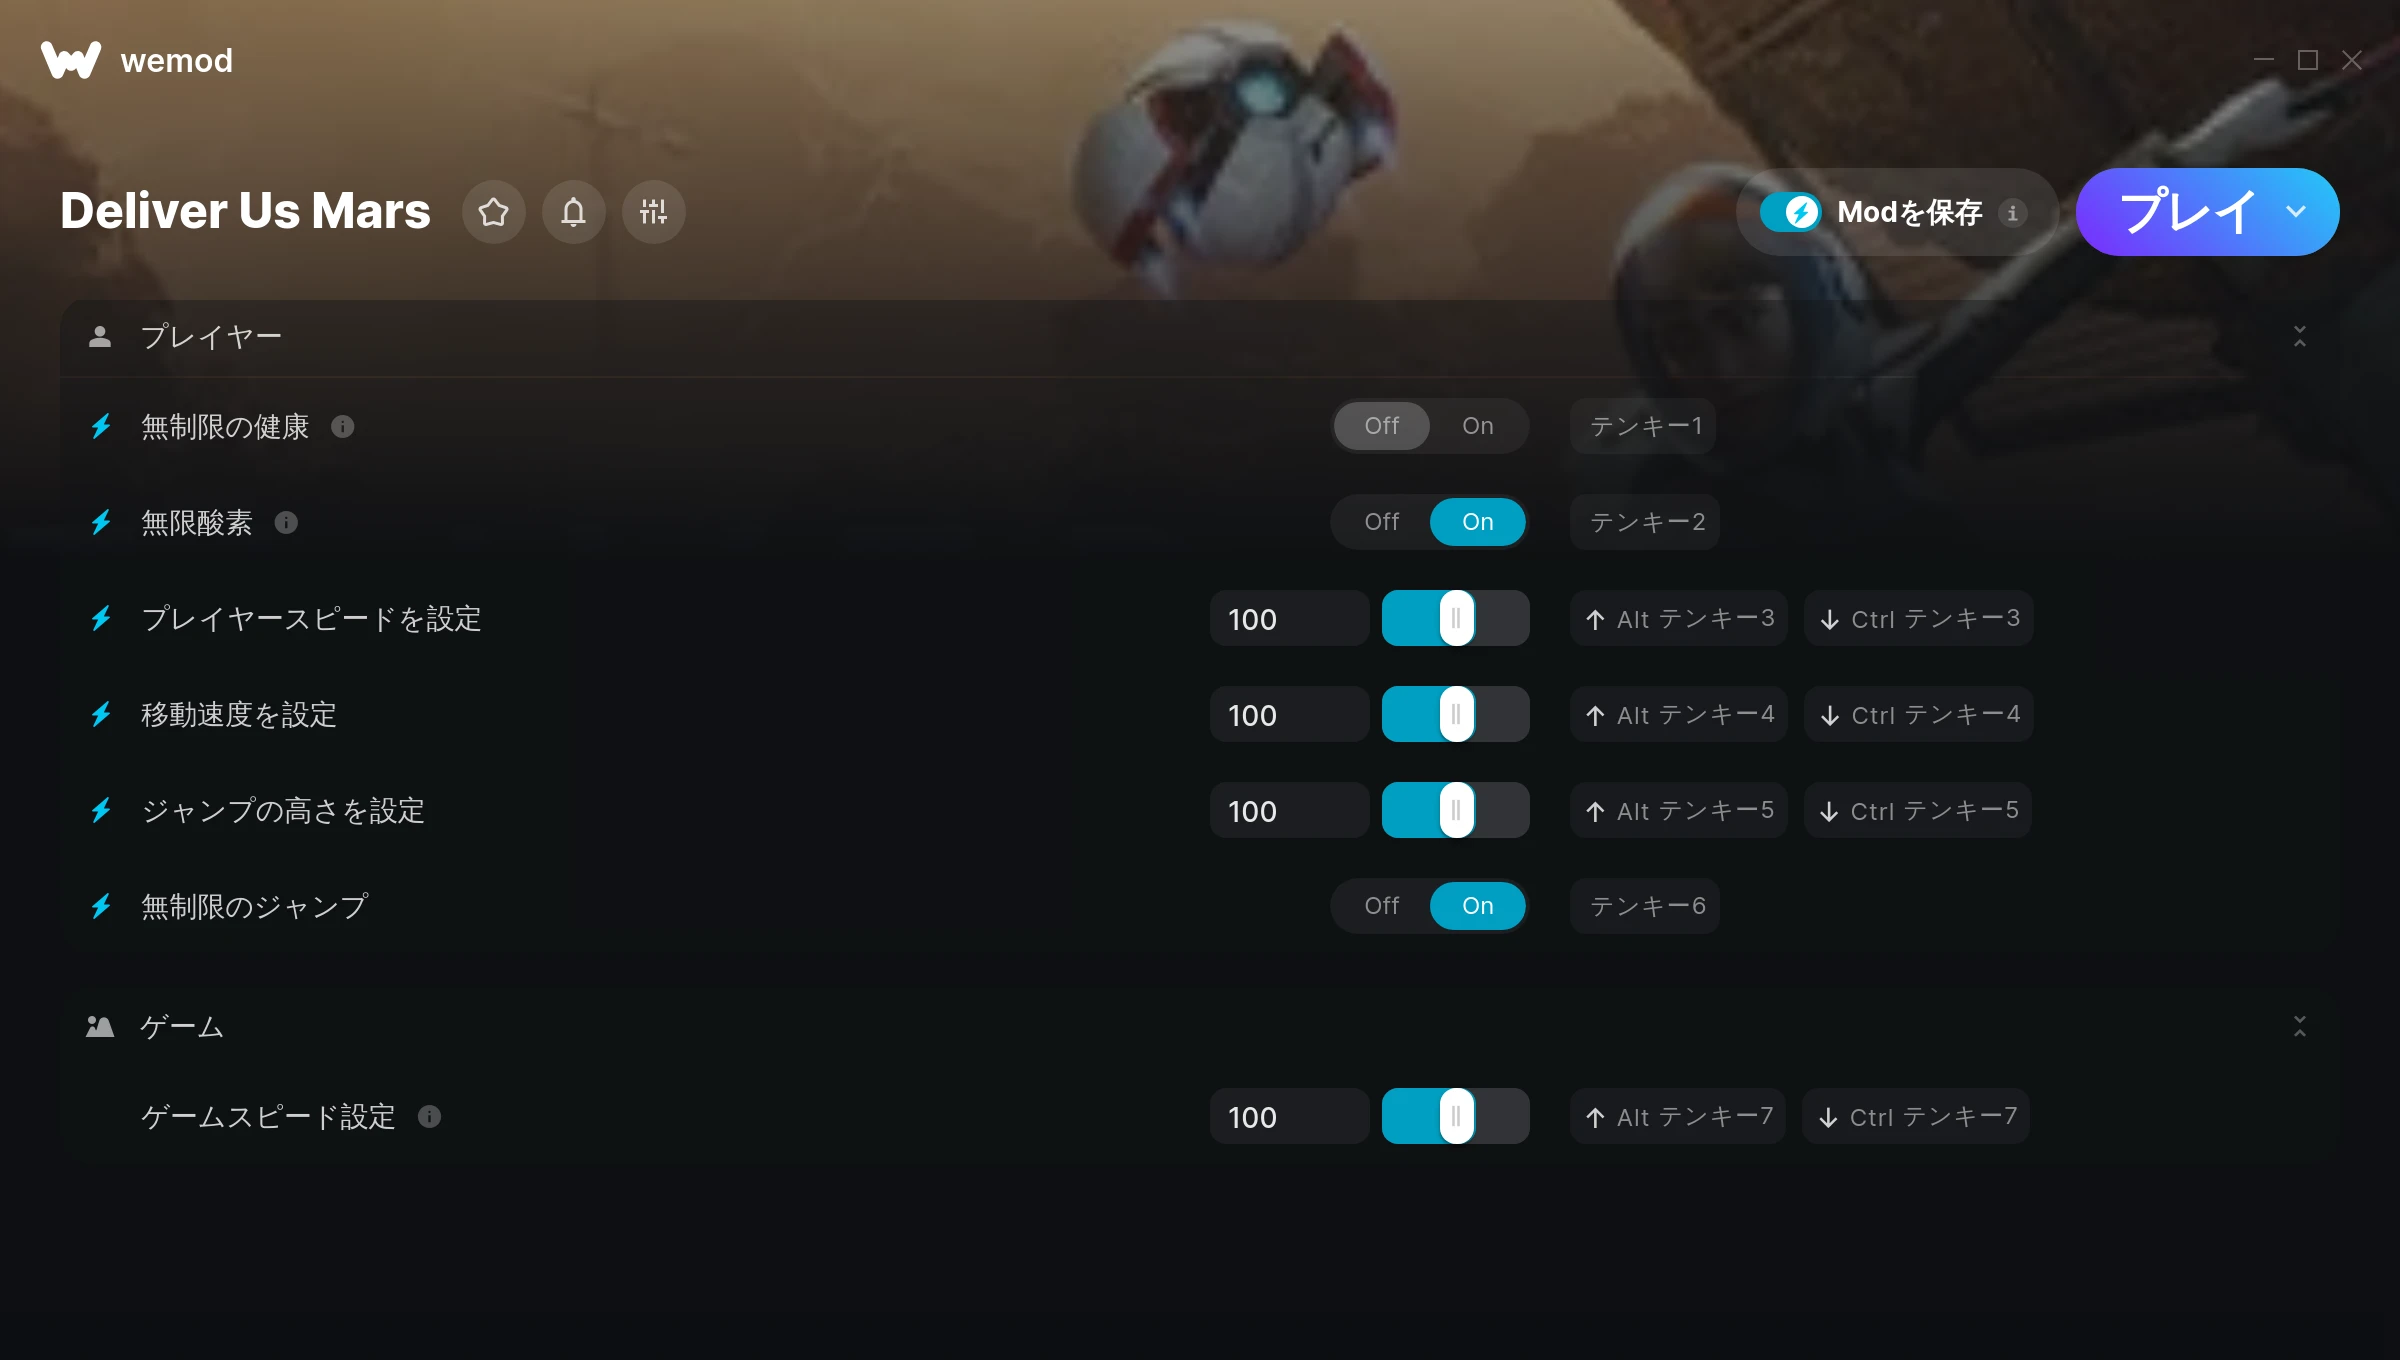Viewport: 2400px width, 1360px height.
Task: Open the プレイ button dropdown arrow
Action: [2296, 212]
